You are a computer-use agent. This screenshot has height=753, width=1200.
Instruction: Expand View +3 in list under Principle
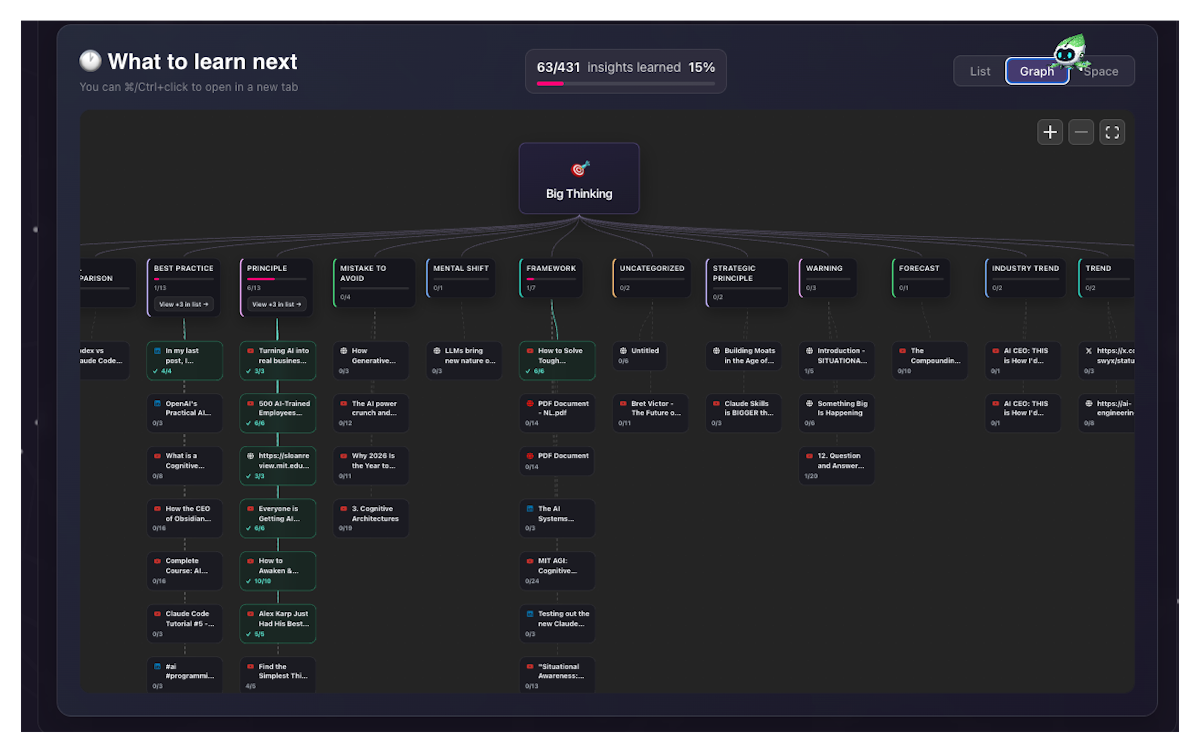(x=276, y=304)
